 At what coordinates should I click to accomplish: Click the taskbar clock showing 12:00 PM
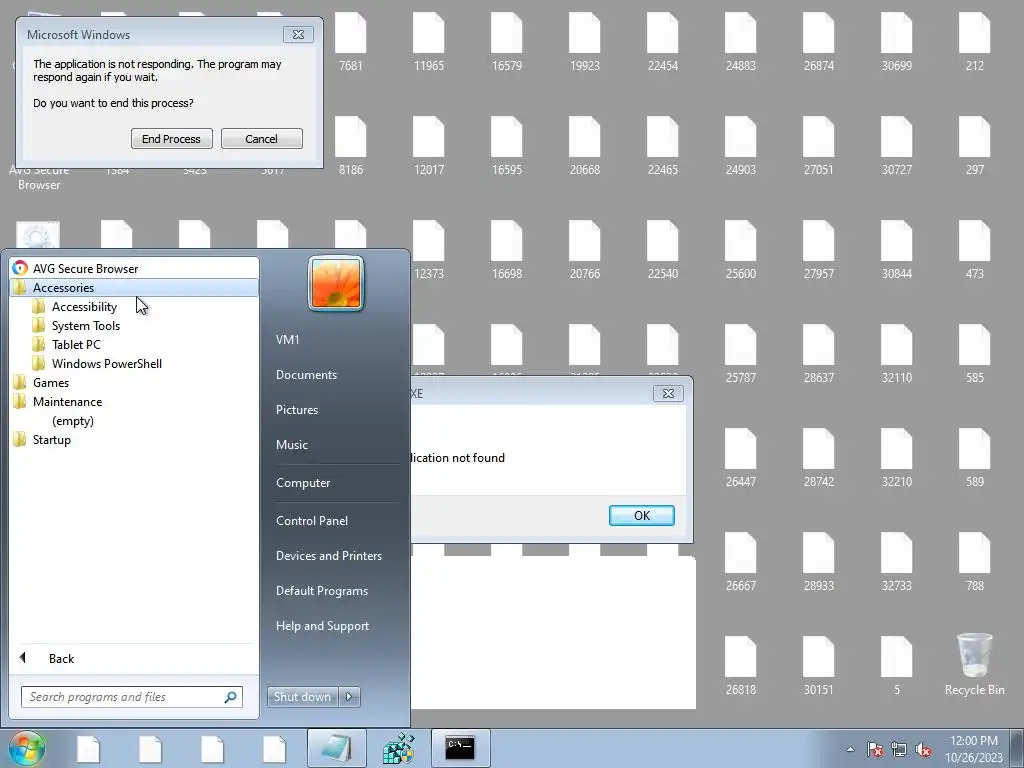[973, 749]
